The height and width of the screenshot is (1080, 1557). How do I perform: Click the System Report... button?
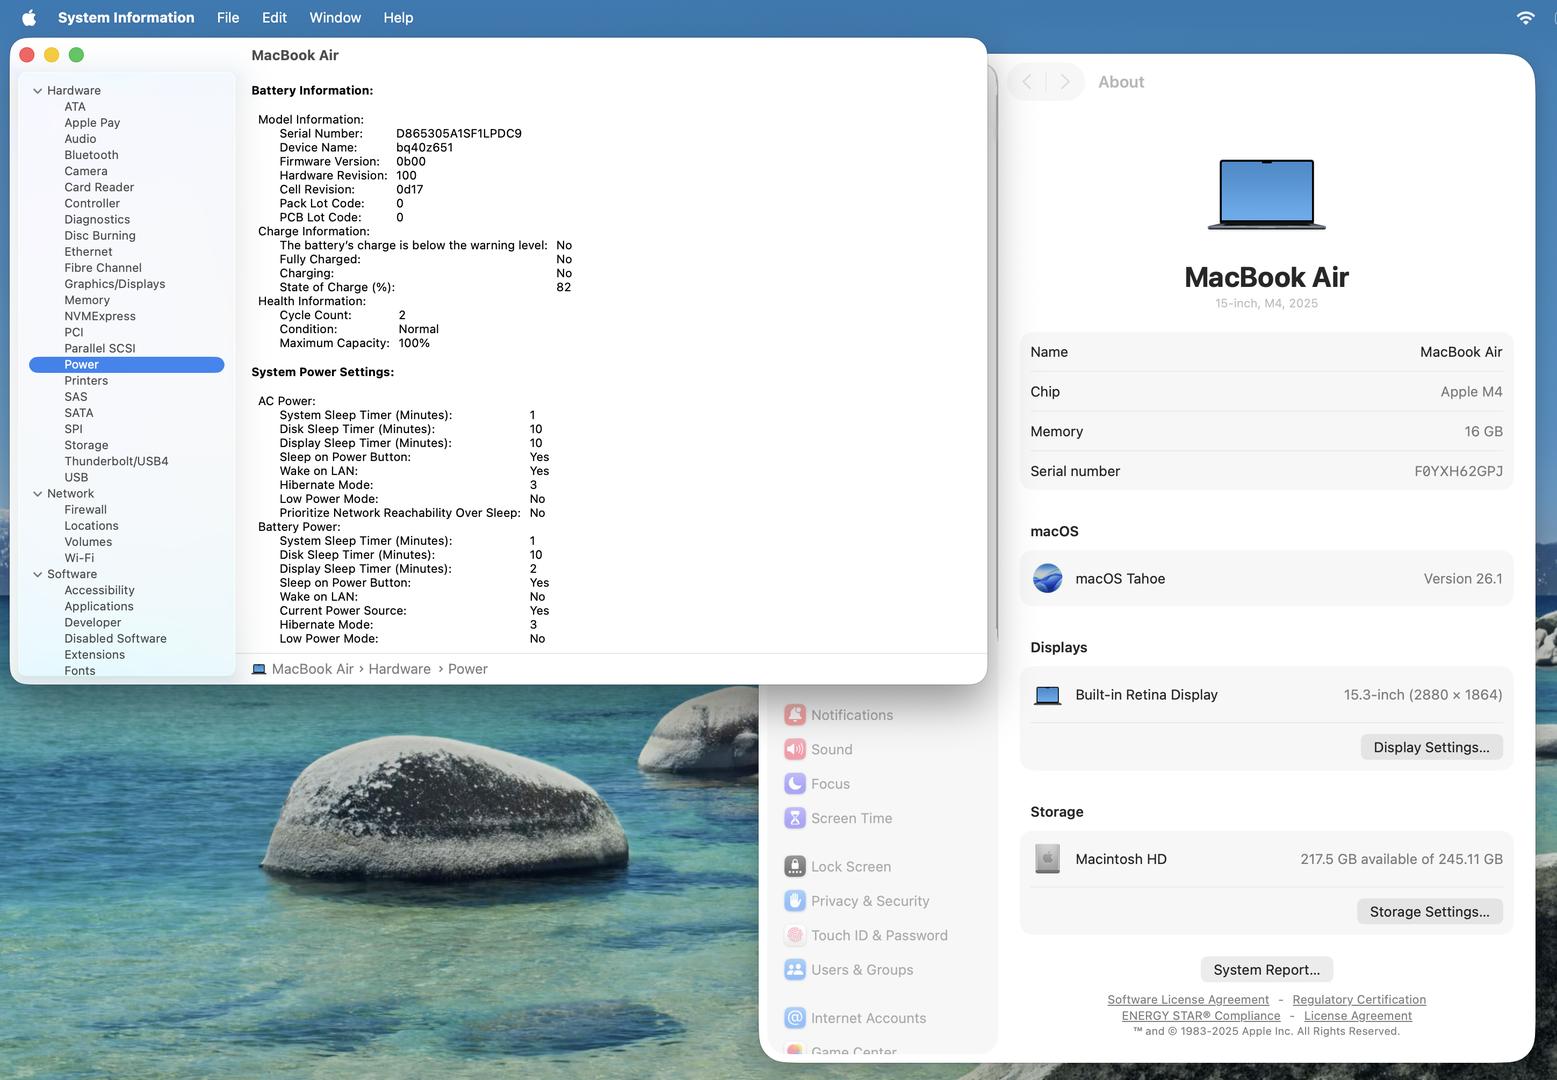click(x=1266, y=970)
